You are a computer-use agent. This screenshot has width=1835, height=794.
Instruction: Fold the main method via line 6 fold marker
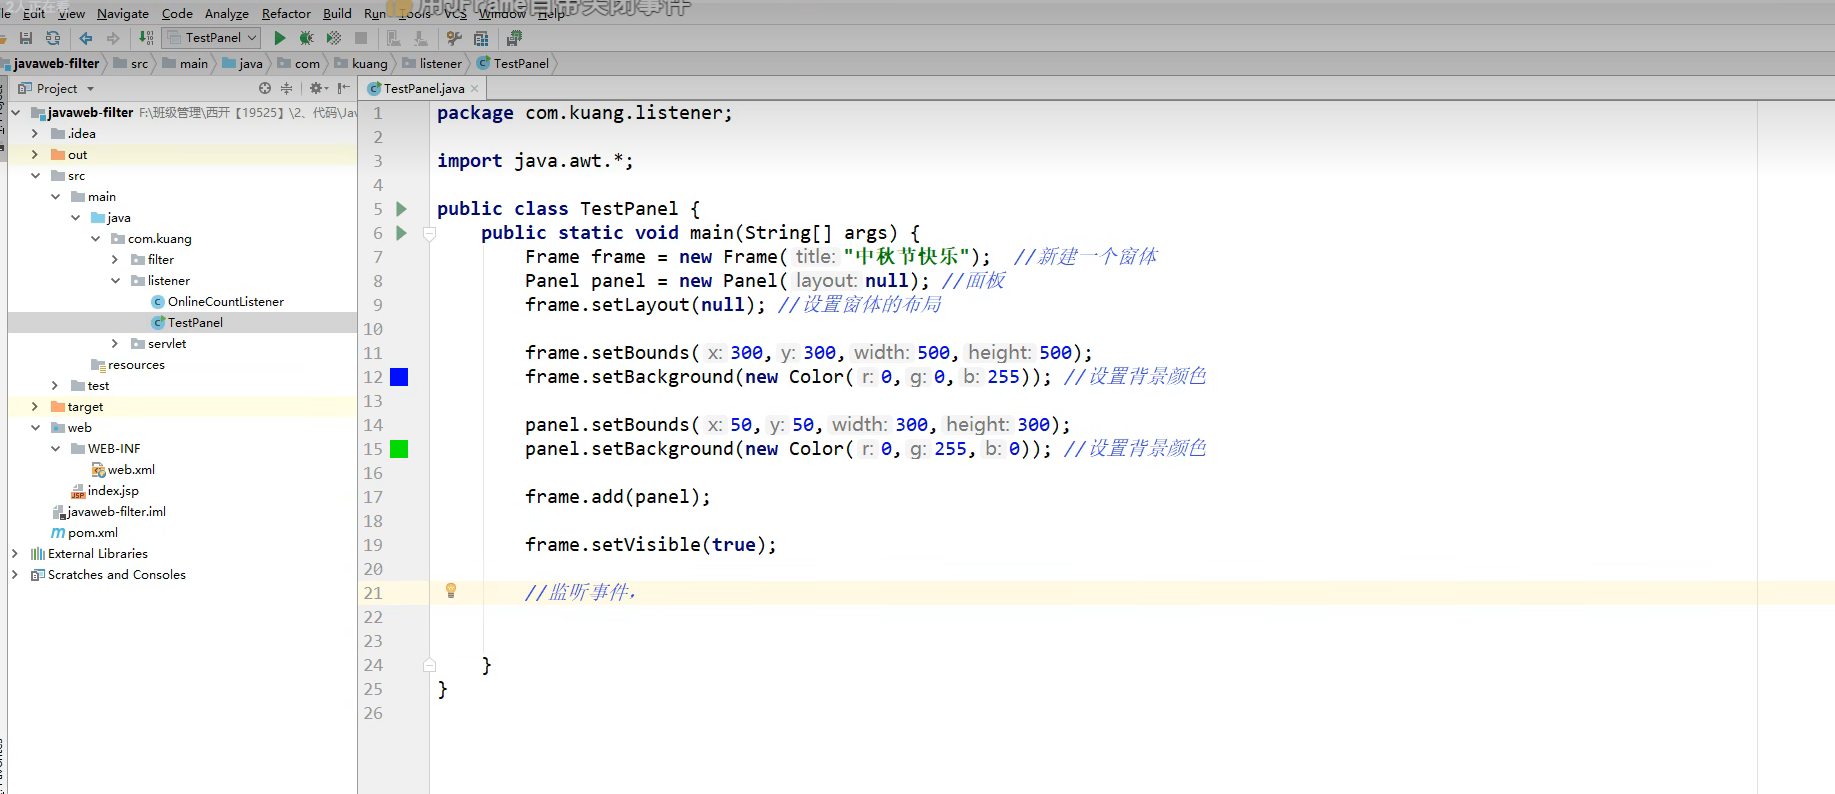pos(429,234)
